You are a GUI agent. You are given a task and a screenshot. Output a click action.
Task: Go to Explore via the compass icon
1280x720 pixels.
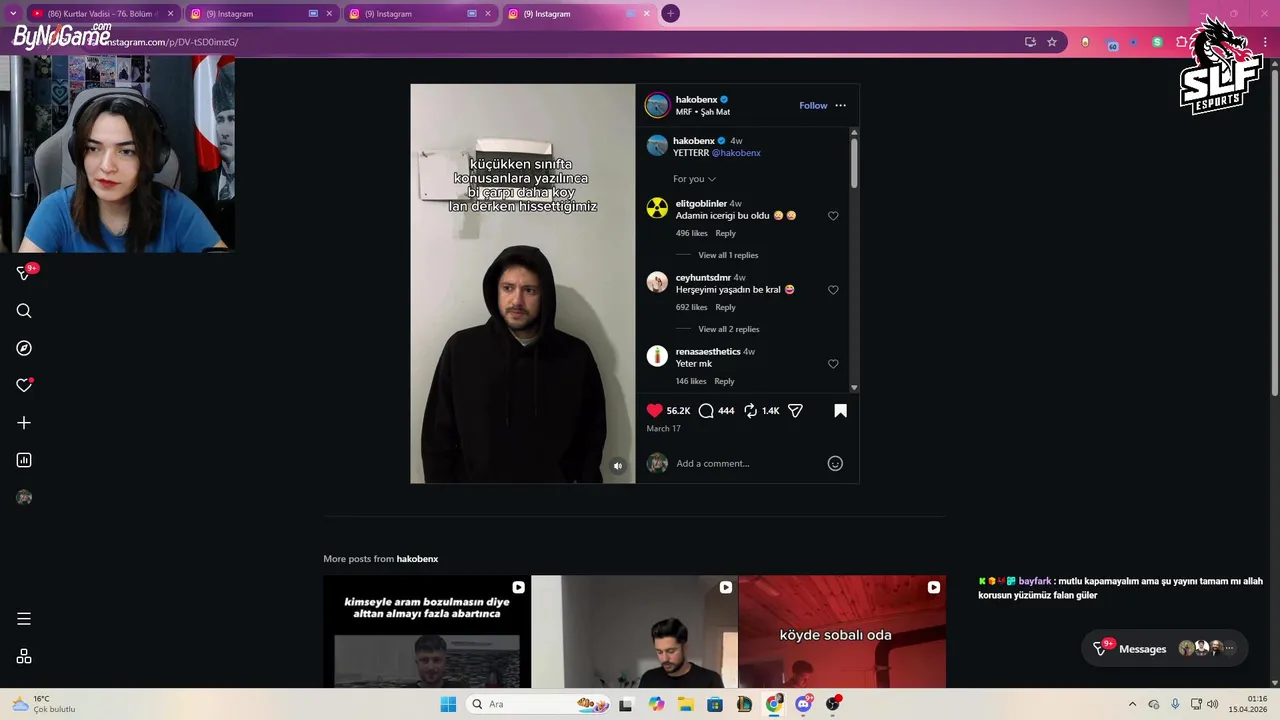click(24, 348)
